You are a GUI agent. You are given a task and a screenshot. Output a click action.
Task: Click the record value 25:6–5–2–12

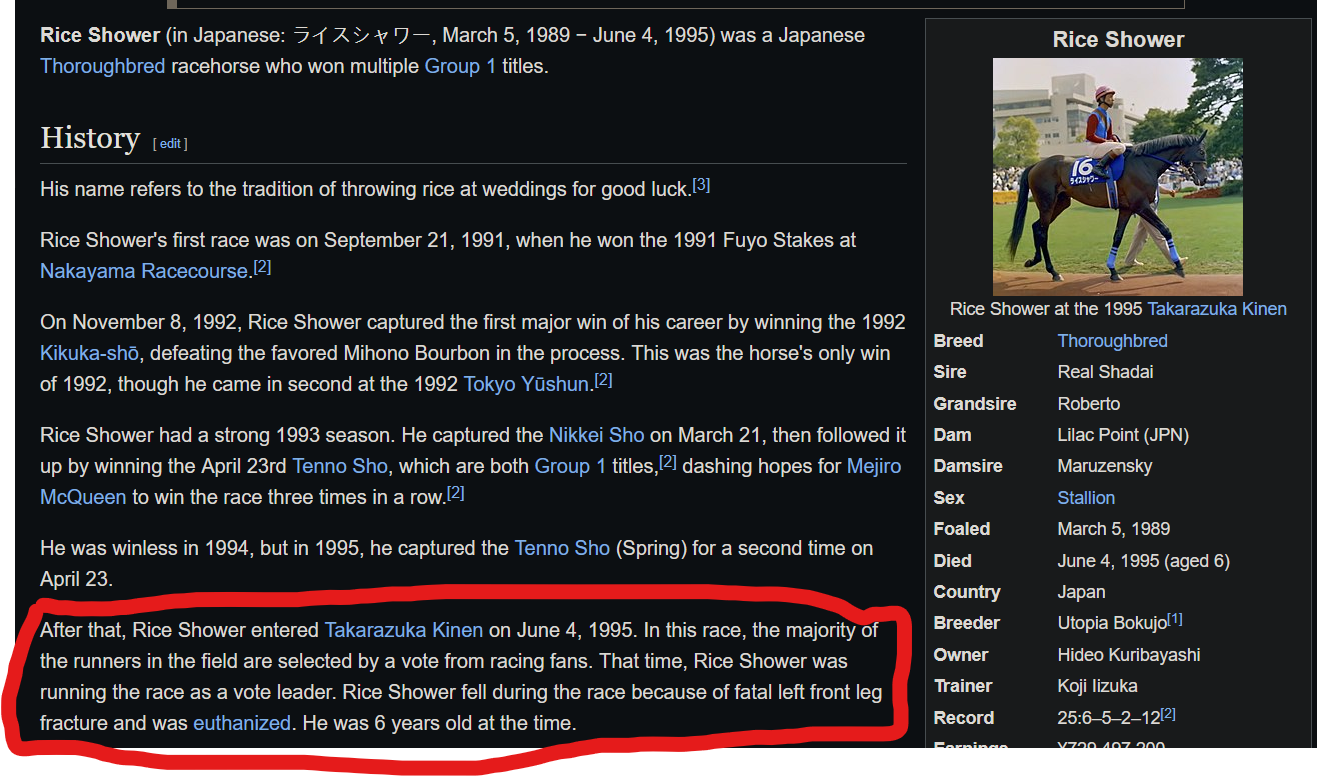coord(1109,718)
